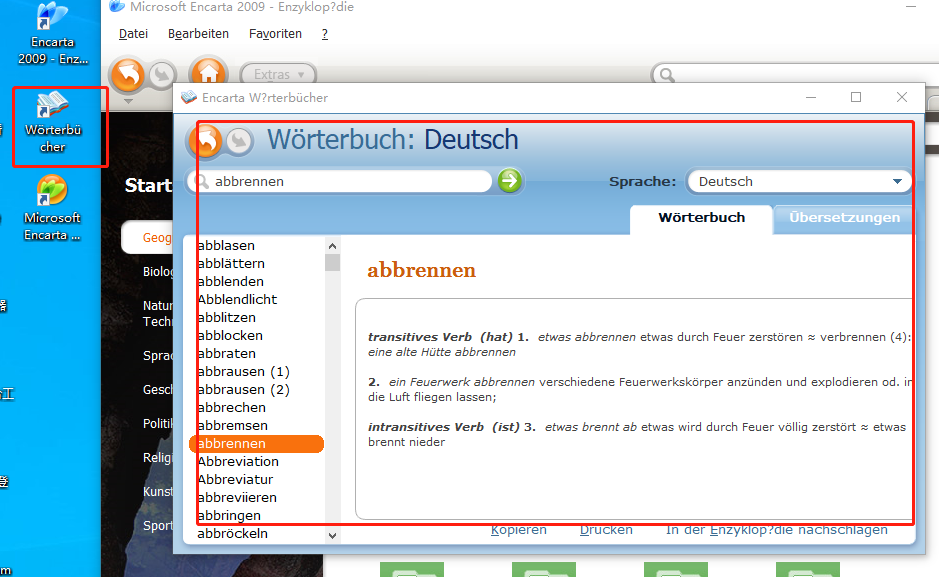Select abblenden in the word list
Image resolution: width=939 pixels, height=577 pixels.
230,281
